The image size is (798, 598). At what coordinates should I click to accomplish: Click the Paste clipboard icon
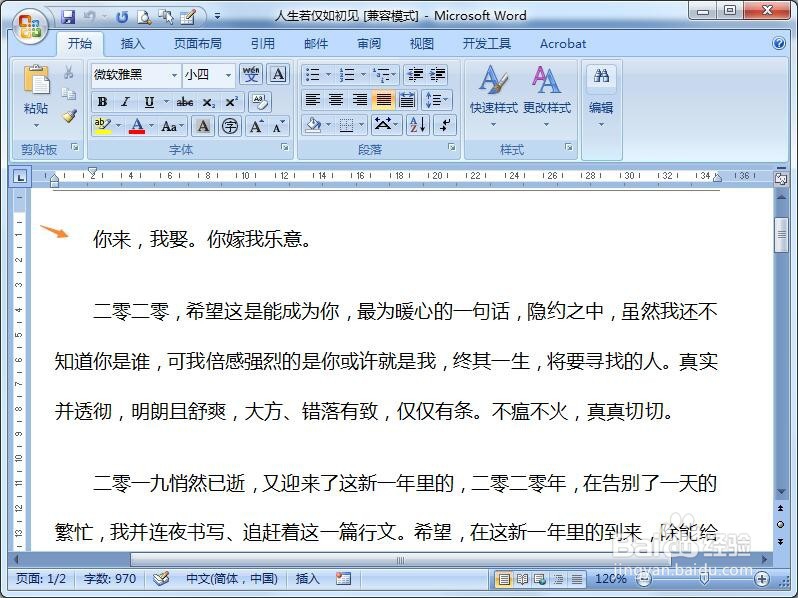point(36,80)
